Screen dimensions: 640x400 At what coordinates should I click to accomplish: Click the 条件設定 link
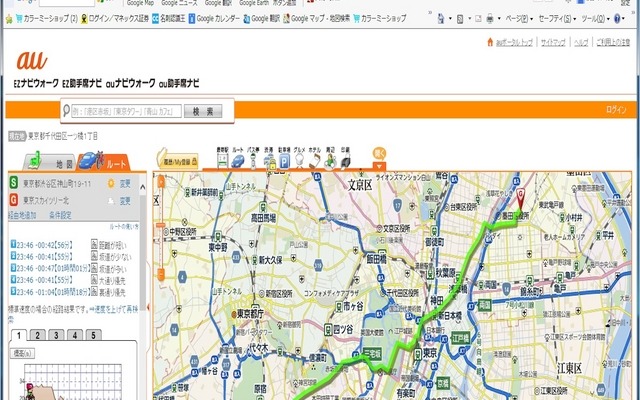(x=60, y=215)
